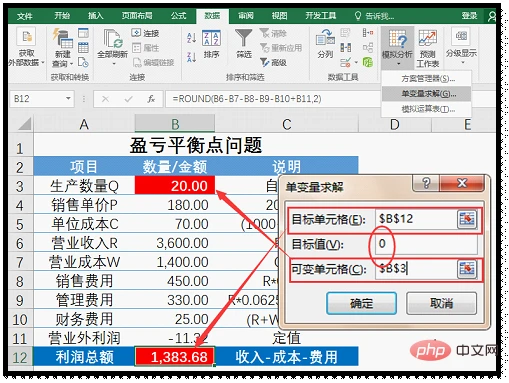Click the dialog help question mark button
The height and width of the screenshot is (383, 509).
[x=426, y=183]
